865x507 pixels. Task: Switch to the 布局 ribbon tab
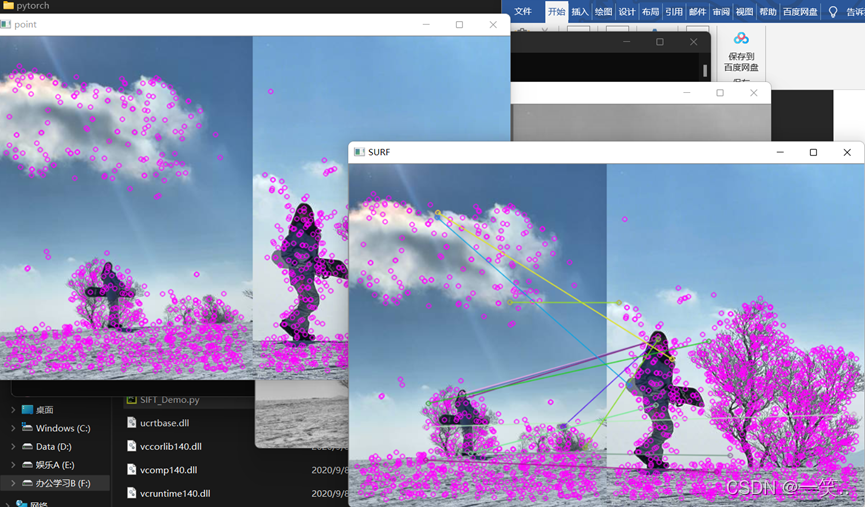click(650, 12)
